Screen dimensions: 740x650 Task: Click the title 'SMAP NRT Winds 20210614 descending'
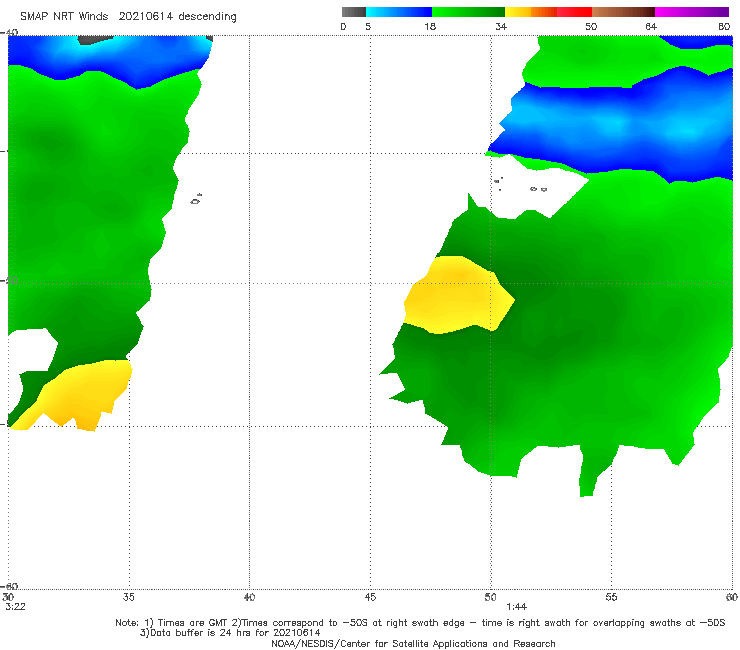[128, 17]
